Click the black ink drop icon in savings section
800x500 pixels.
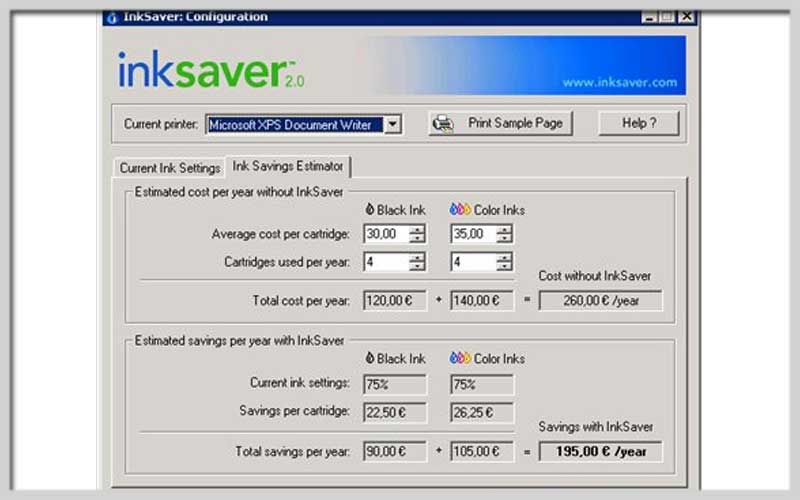tap(370, 358)
